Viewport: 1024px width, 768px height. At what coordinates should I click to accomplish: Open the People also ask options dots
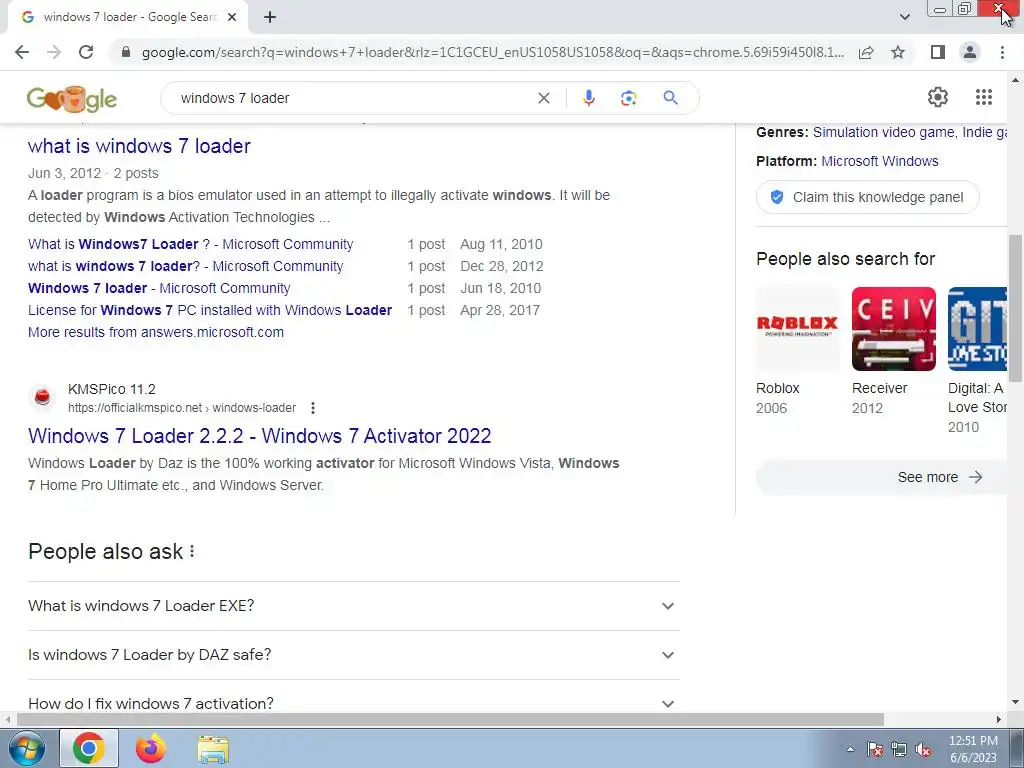tap(192, 551)
